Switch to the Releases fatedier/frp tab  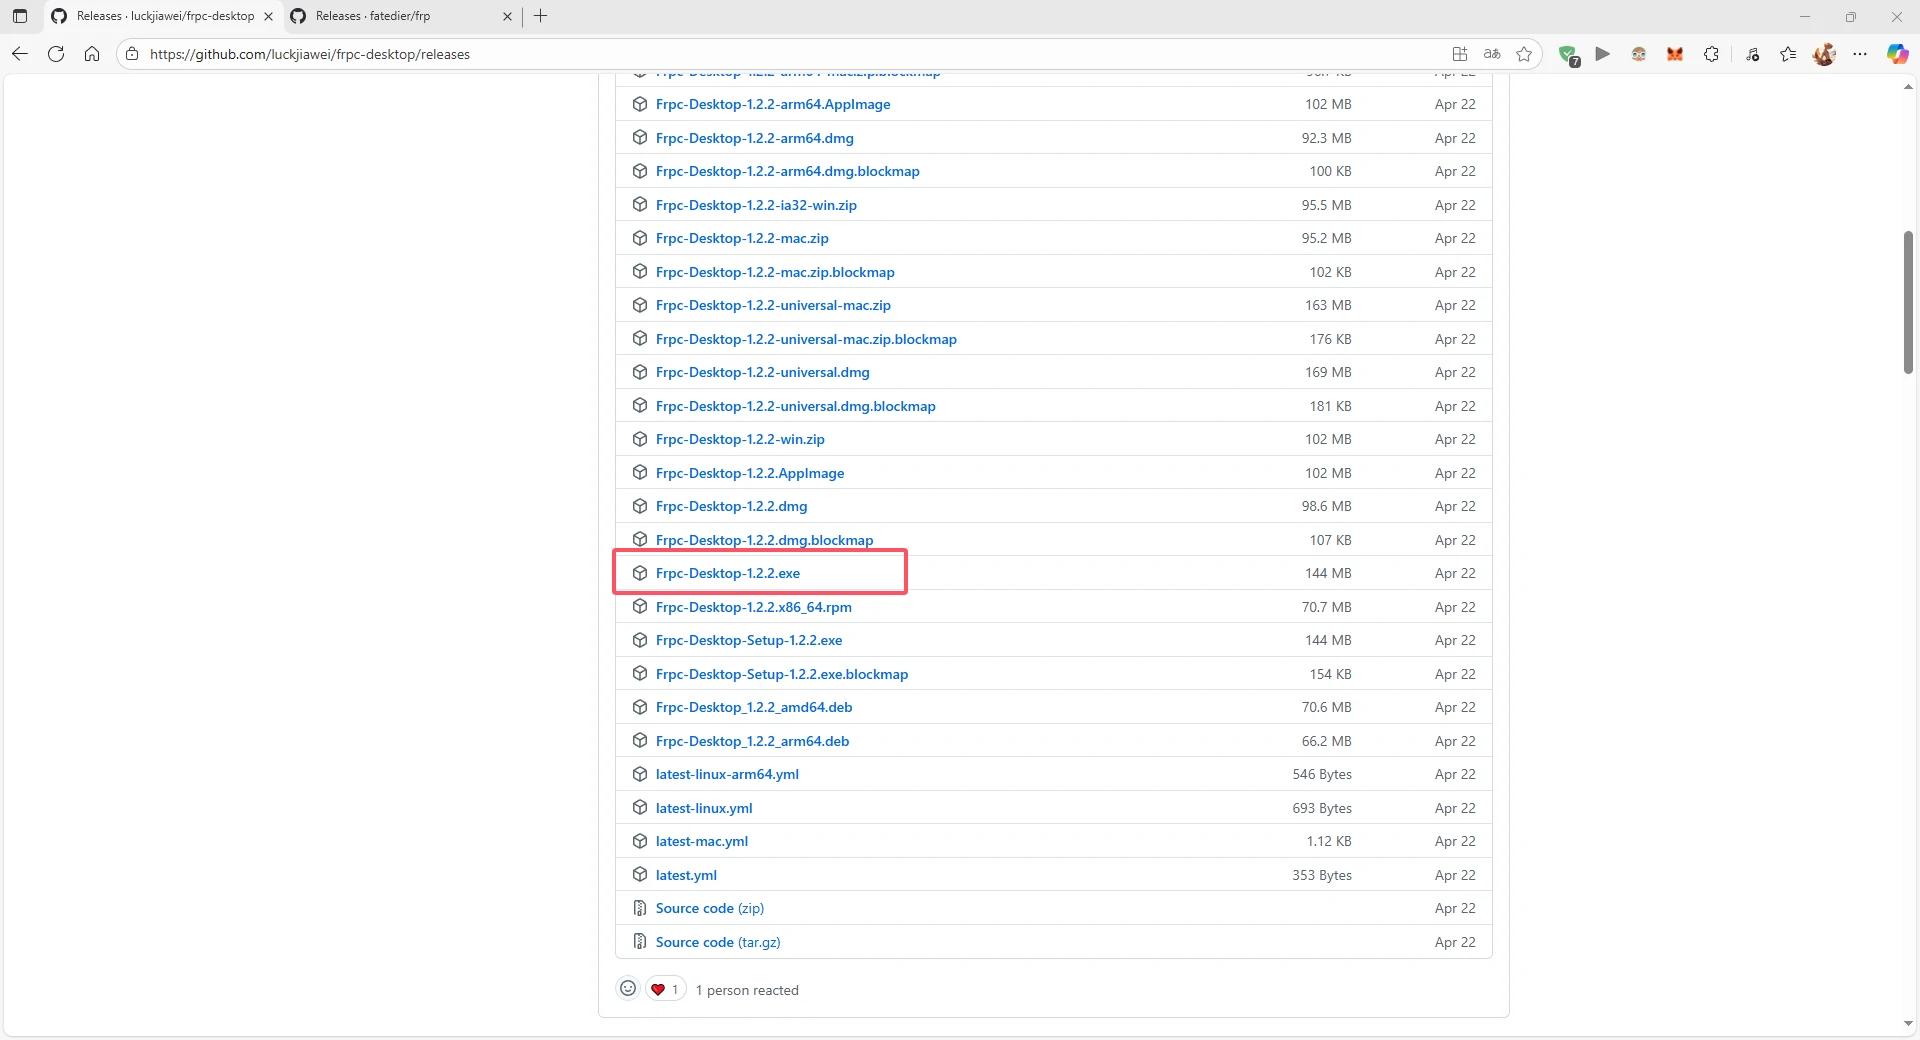(373, 16)
